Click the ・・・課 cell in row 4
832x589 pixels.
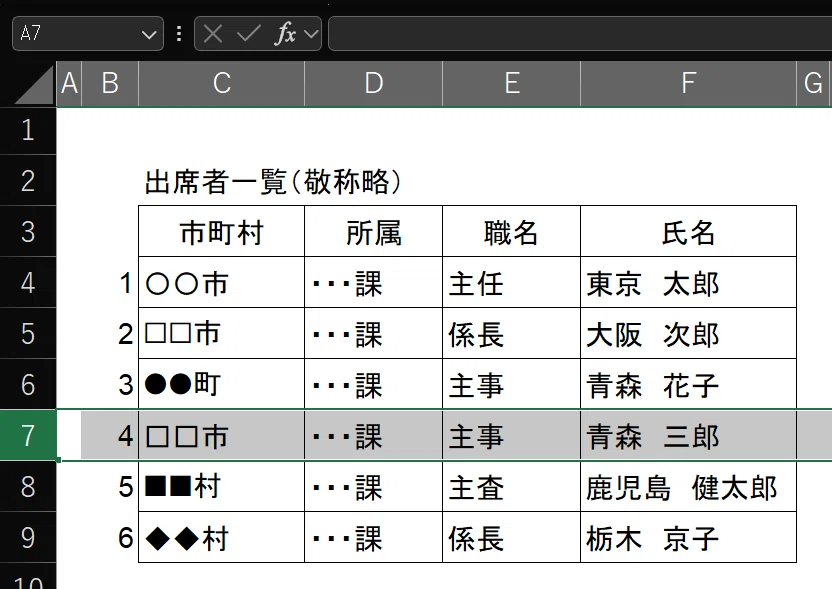click(x=374, y=282)
